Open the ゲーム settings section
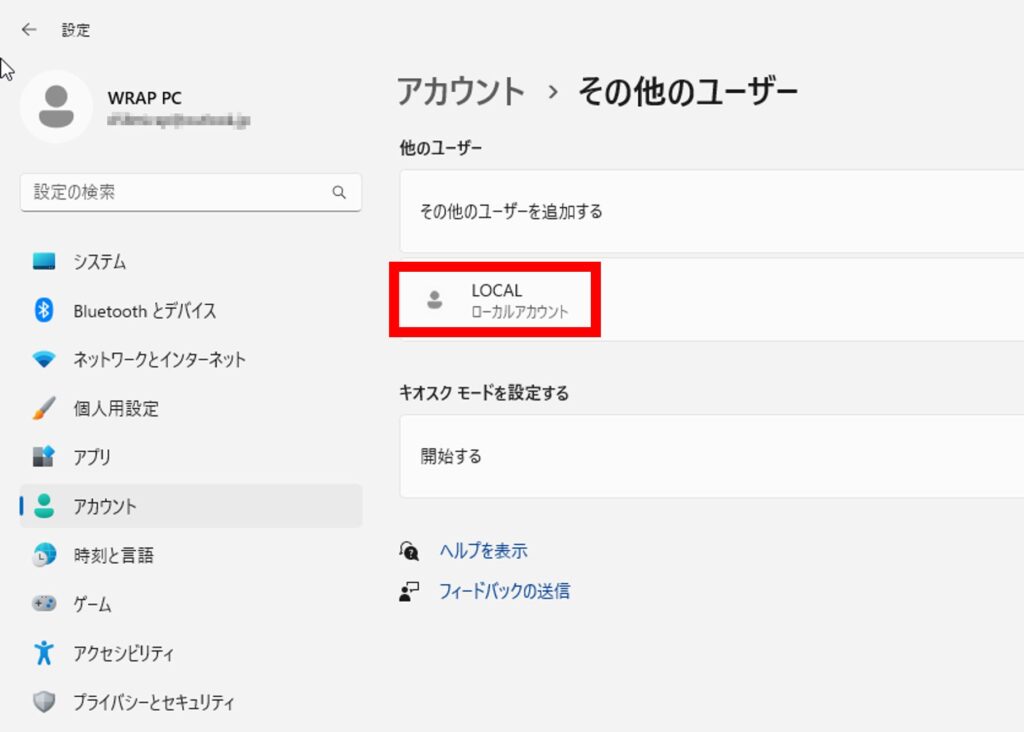Image resolution: width=1024 pixels, height=732 pixels. click(x=92, y=604)
